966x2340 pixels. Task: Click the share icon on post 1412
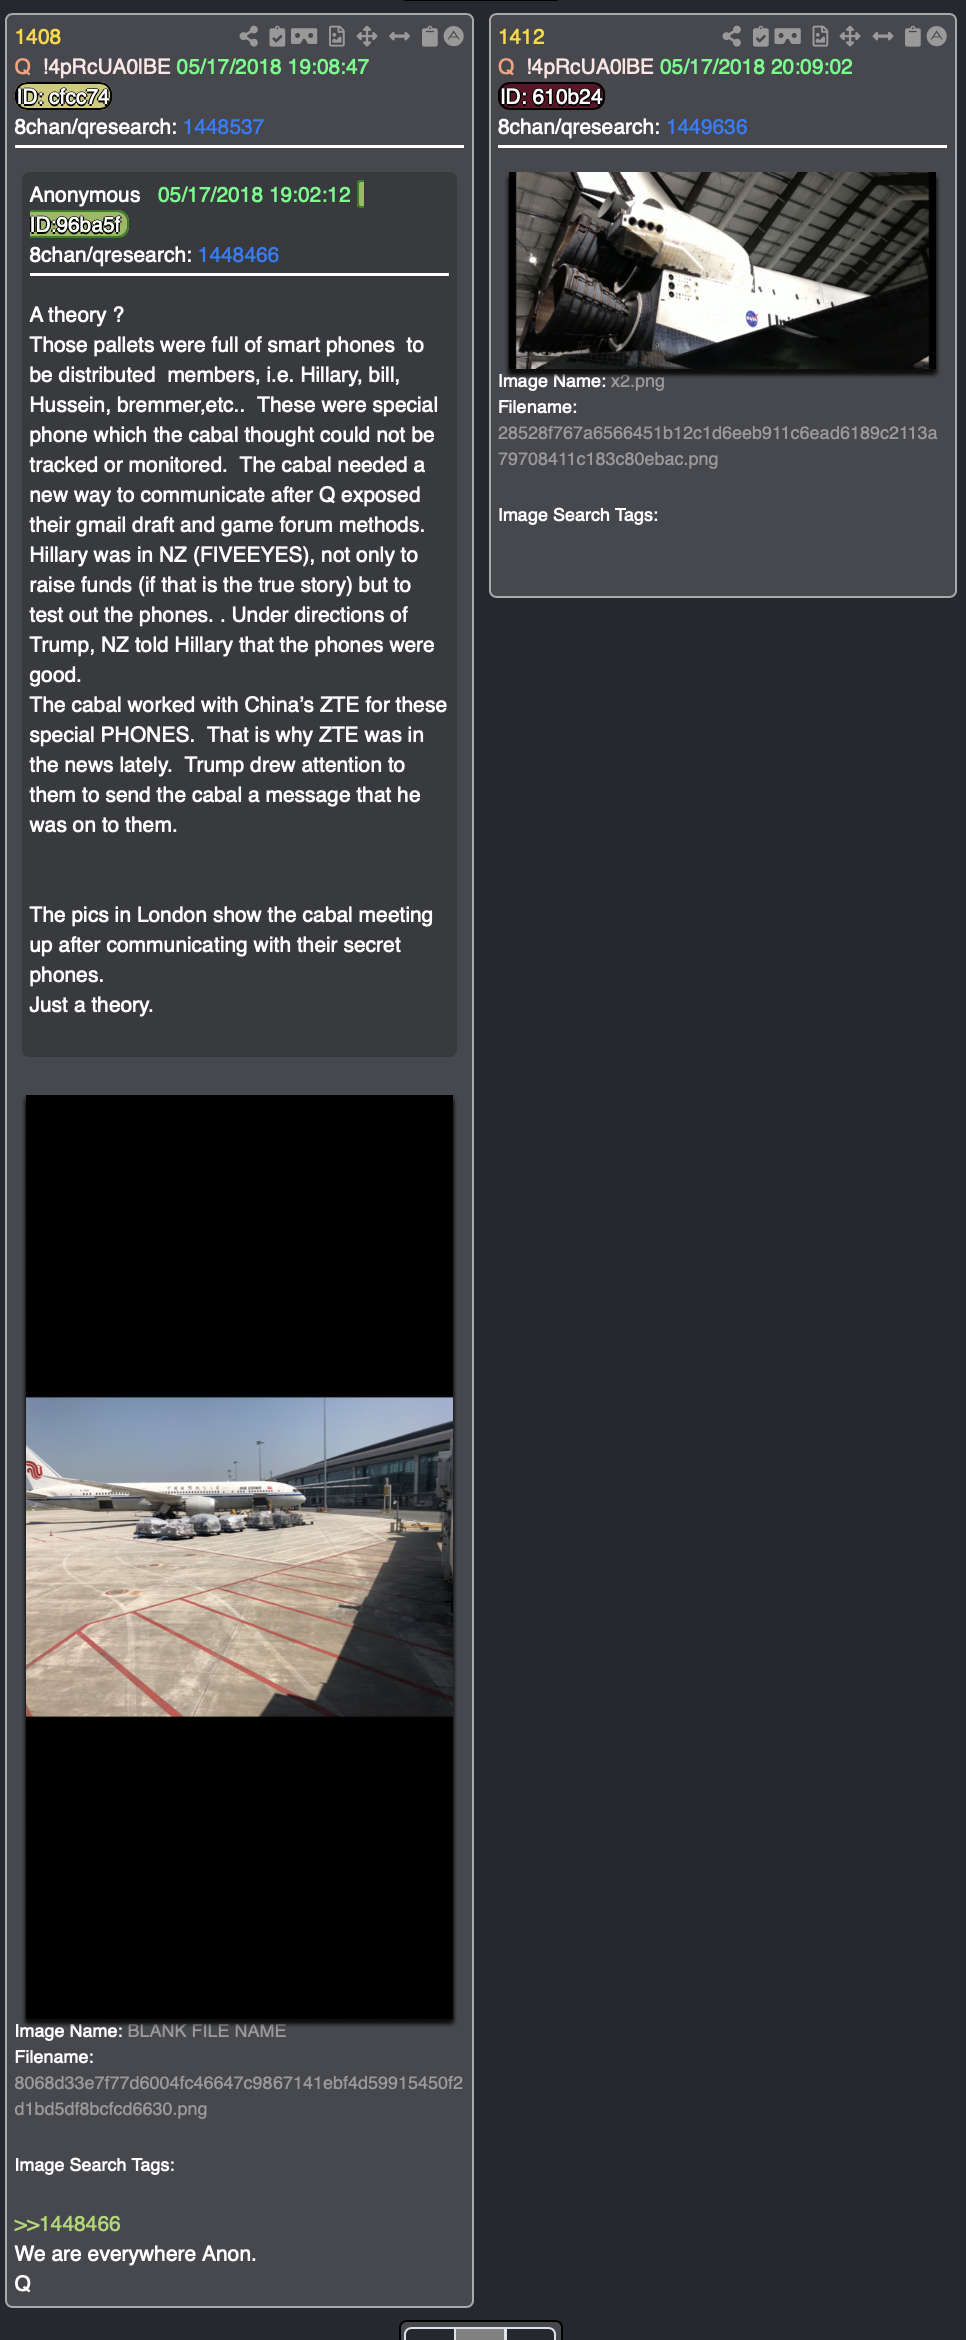pyautogui.click(x=732, y=37)
